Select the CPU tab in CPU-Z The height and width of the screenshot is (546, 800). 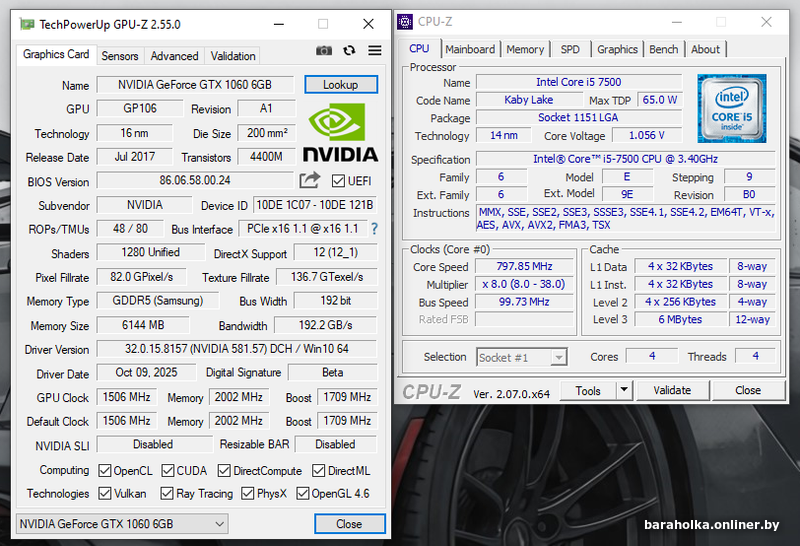(x=419, y=48)
